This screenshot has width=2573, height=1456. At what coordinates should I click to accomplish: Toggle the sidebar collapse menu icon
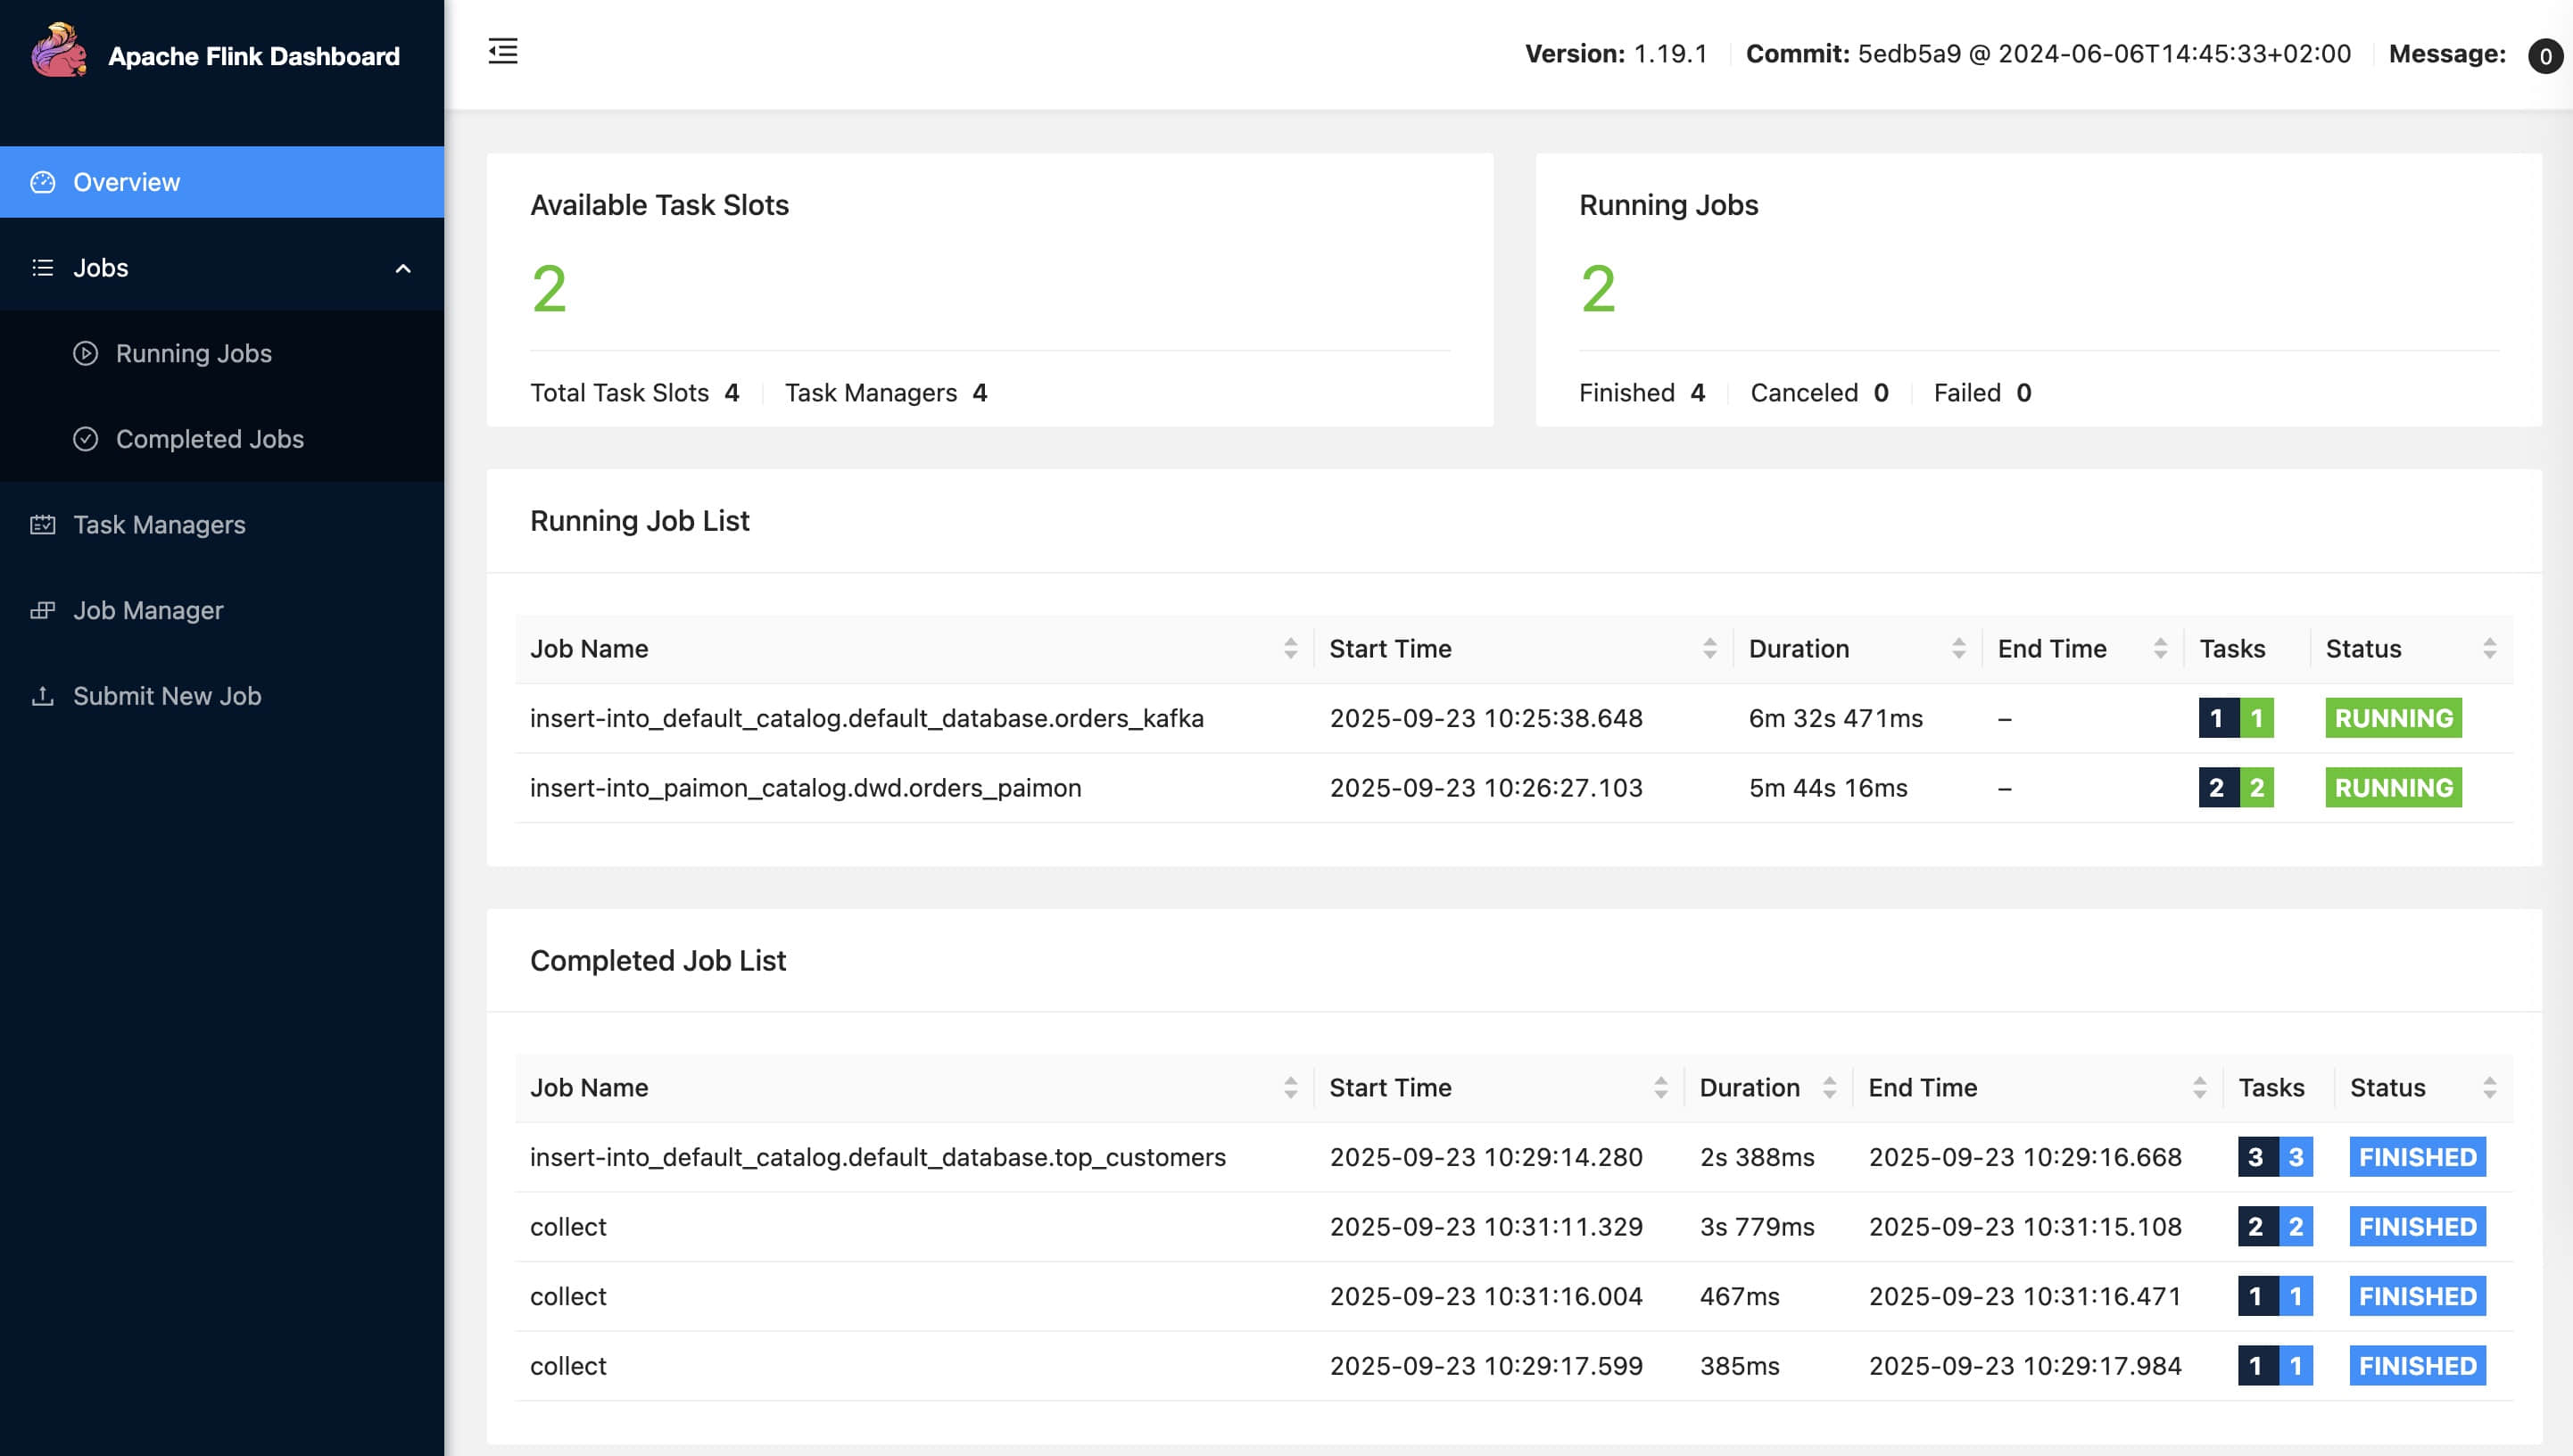click(x=503, y=51)
